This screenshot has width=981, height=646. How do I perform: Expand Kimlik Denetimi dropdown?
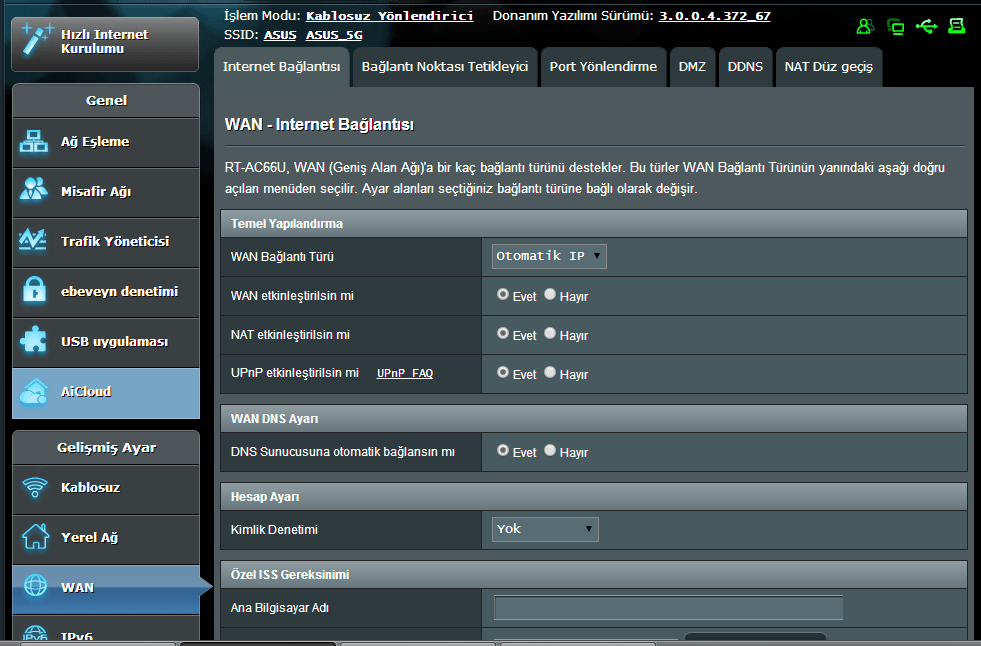pyautogui.click(x=546, y=529)
